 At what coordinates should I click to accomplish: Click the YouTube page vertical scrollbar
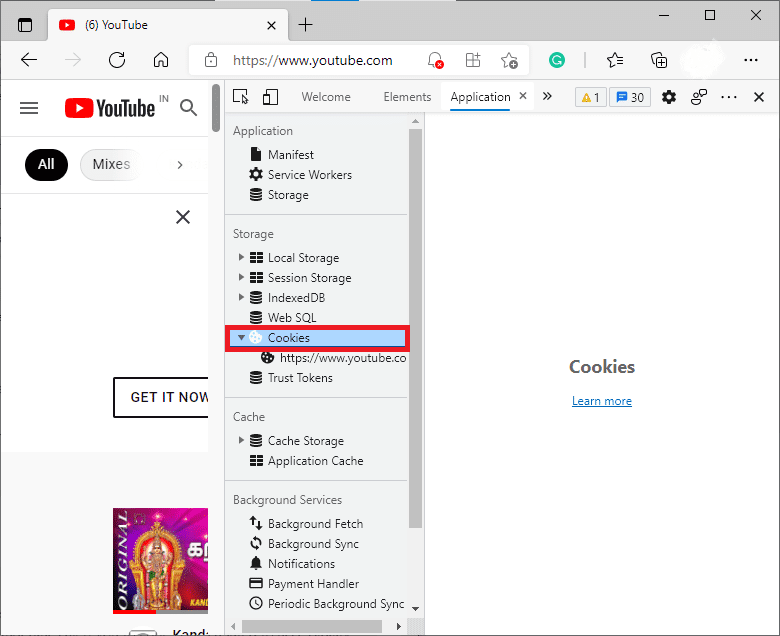215,108
